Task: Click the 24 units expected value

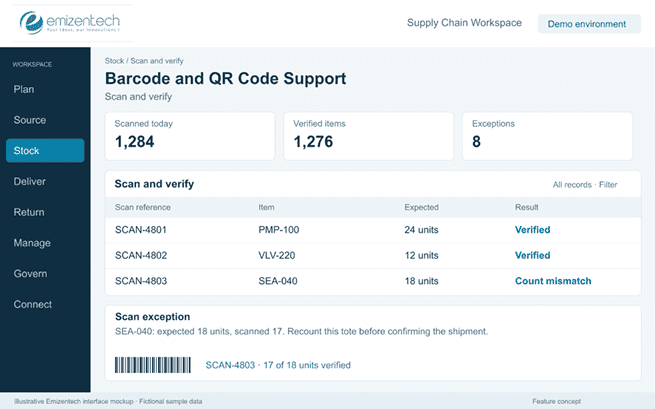Action: (421, 230)
